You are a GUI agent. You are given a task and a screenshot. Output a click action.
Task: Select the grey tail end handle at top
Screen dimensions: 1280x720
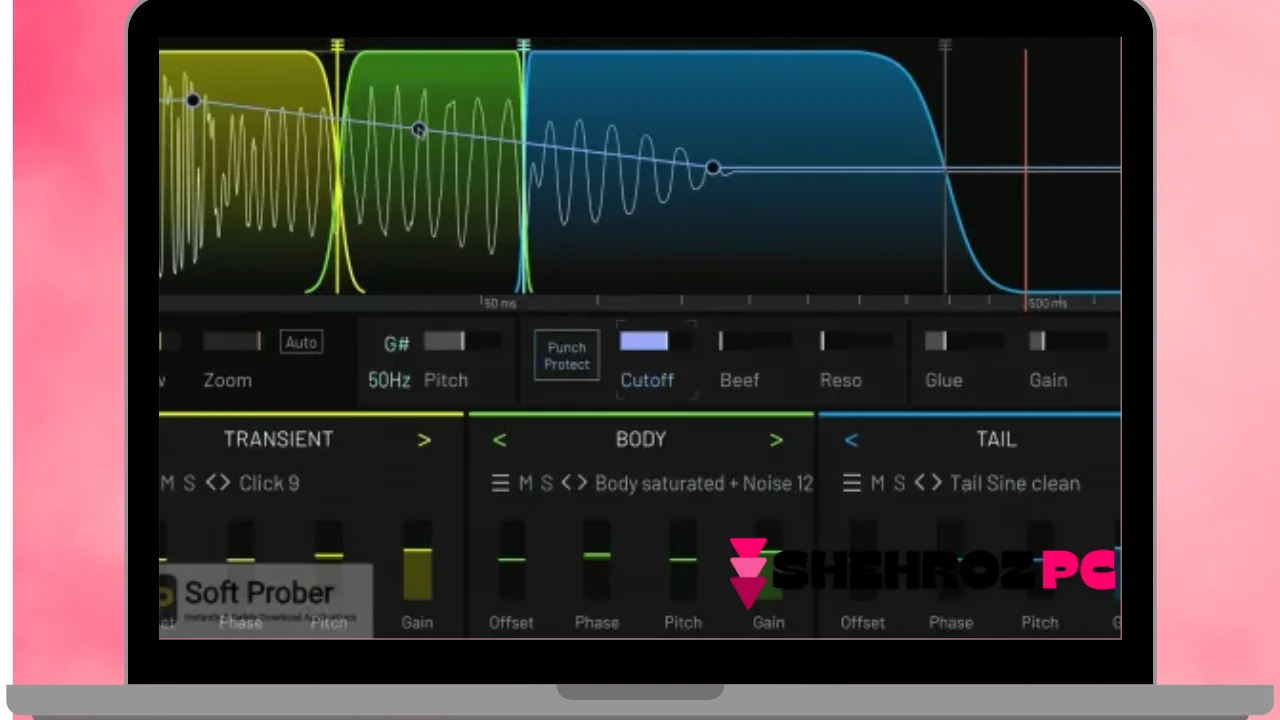click(946, 46)
